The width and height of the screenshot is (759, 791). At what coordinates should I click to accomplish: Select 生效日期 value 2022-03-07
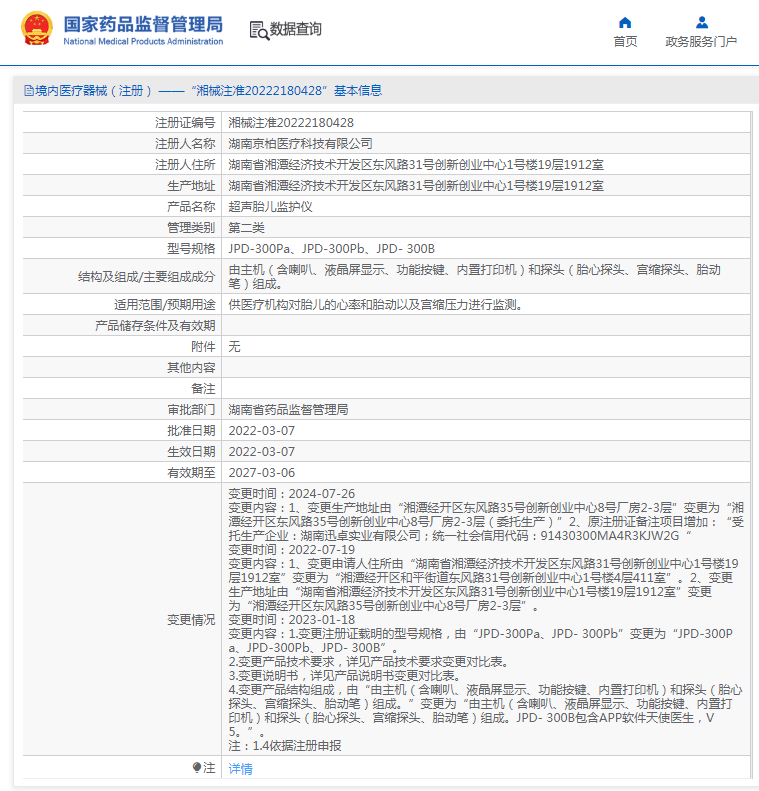[x=262, y=452]
